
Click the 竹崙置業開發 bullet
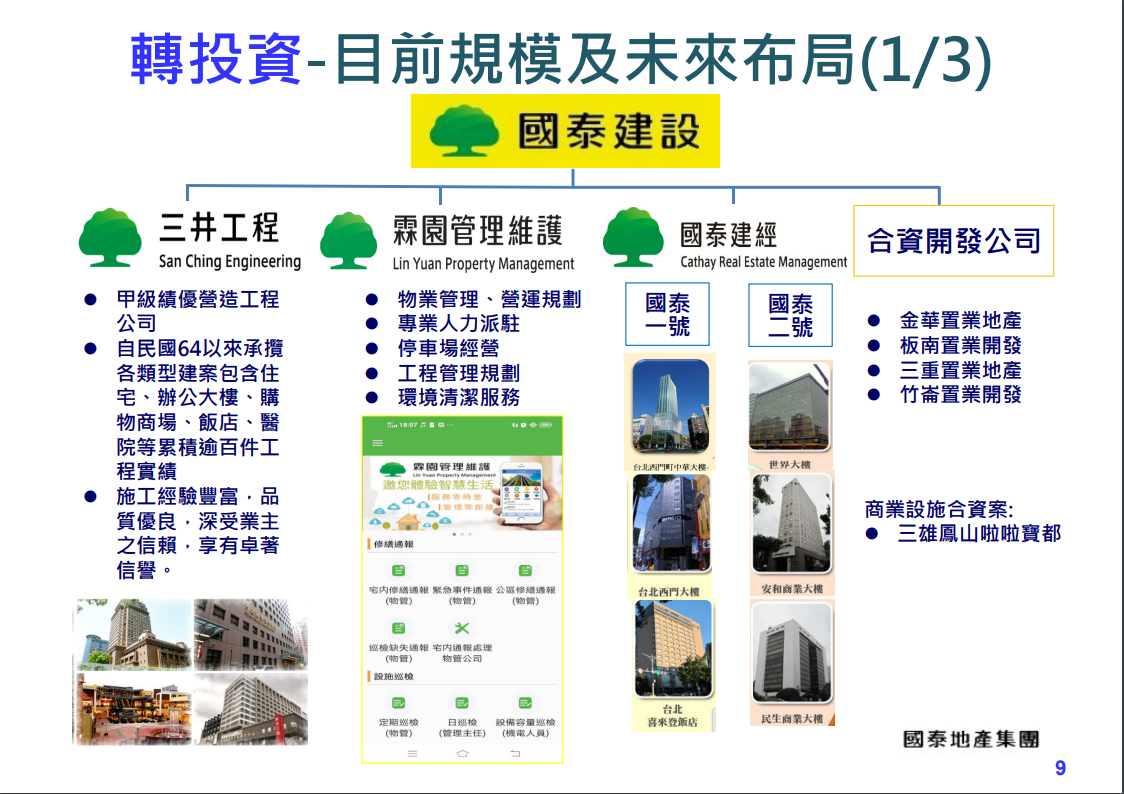961,394
